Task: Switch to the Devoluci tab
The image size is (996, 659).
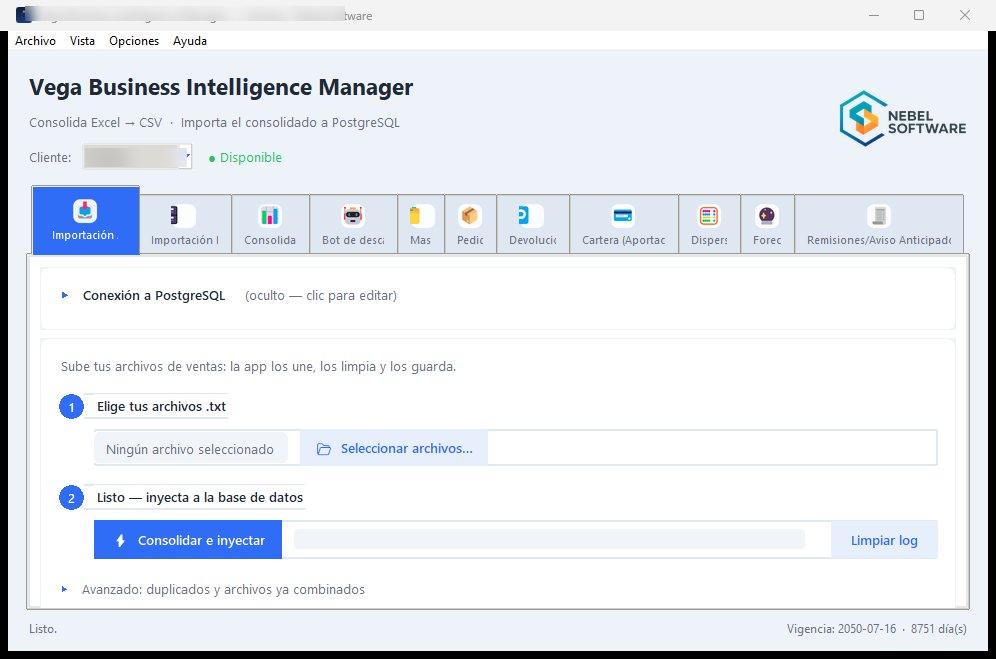Action: (x=532, y=224)
